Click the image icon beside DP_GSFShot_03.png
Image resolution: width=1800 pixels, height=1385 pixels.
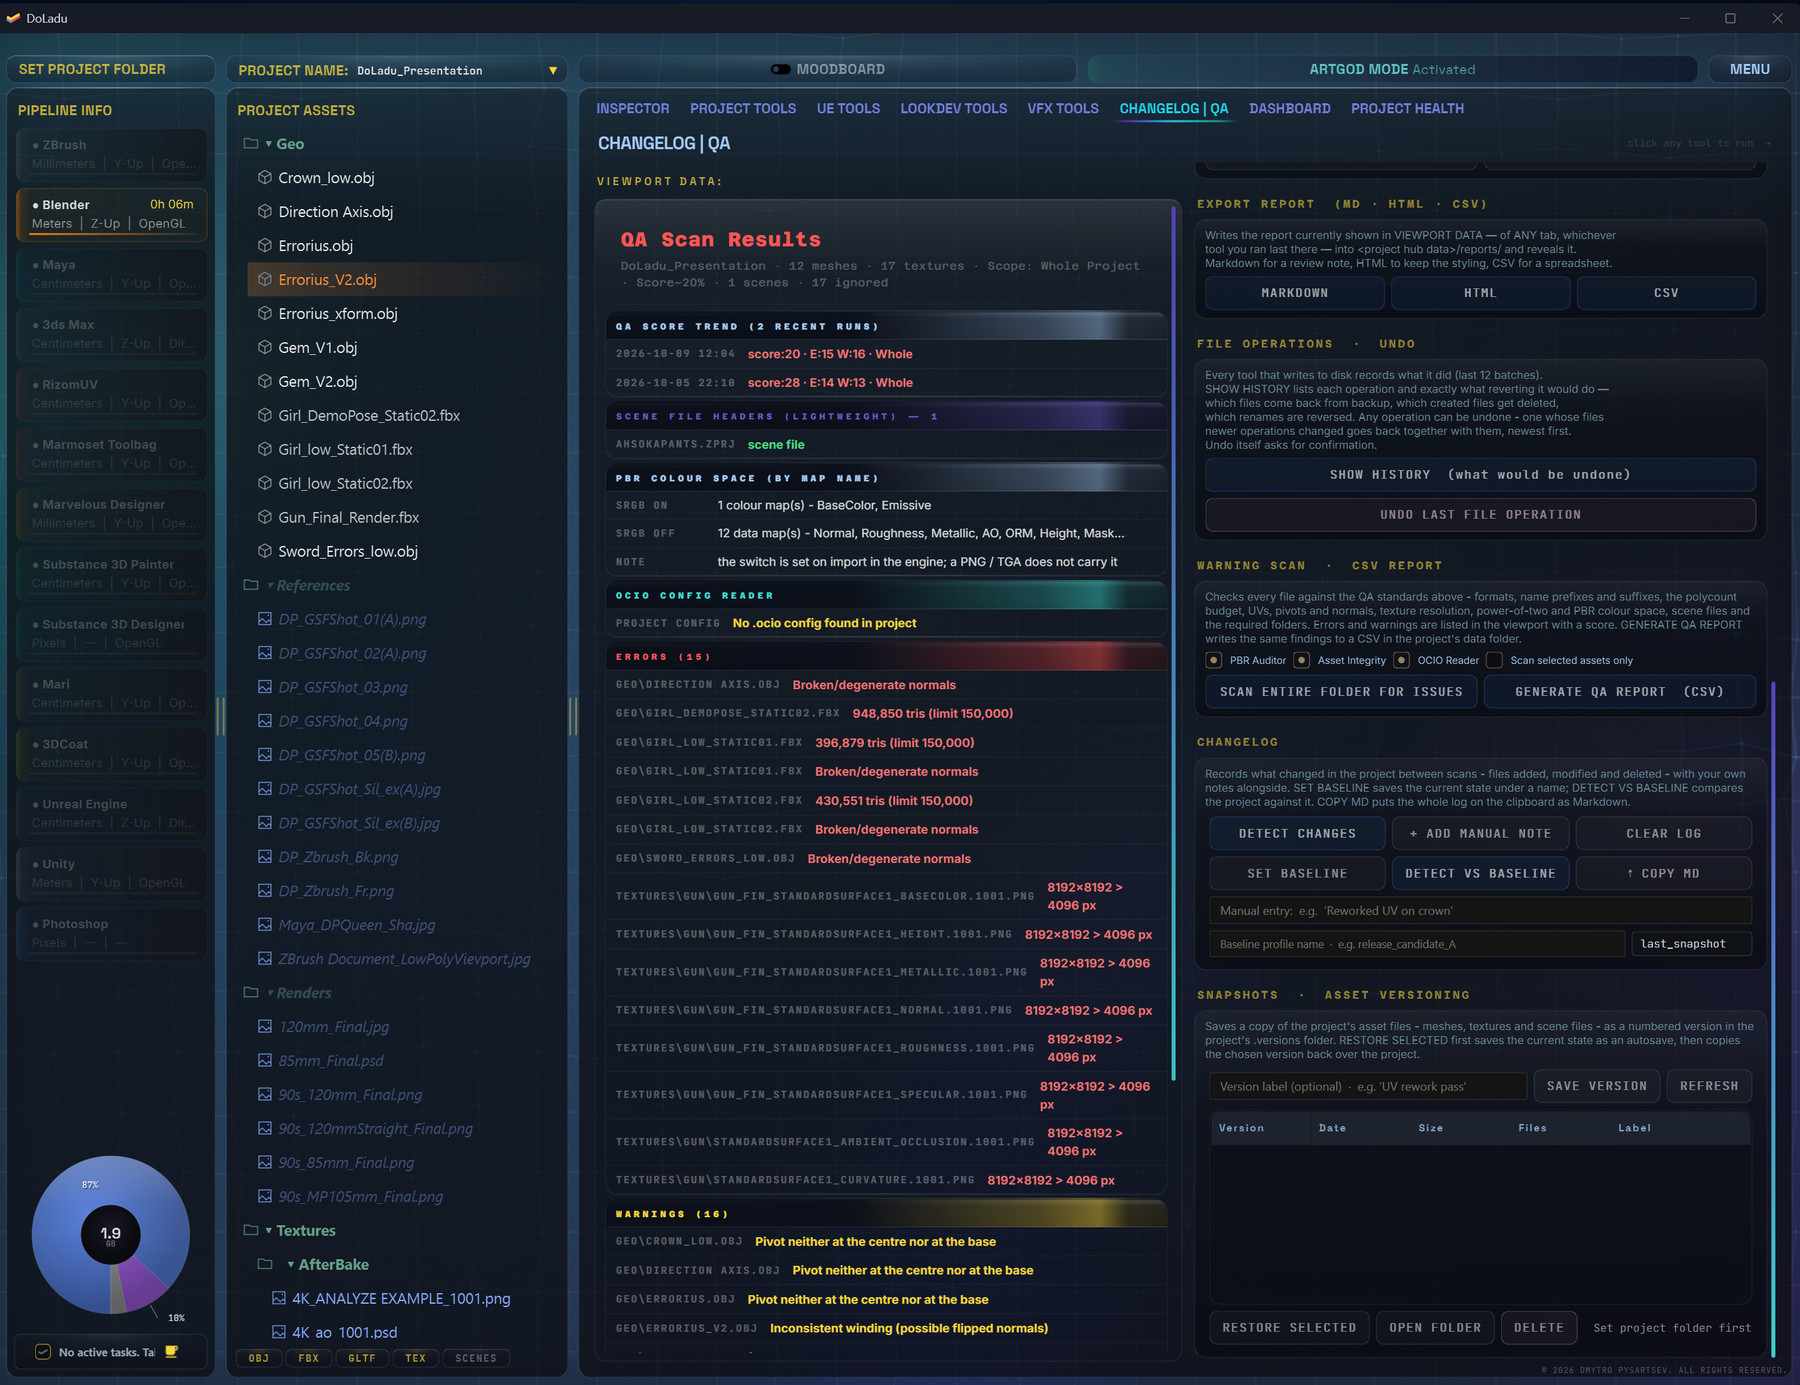pos(265,687)
